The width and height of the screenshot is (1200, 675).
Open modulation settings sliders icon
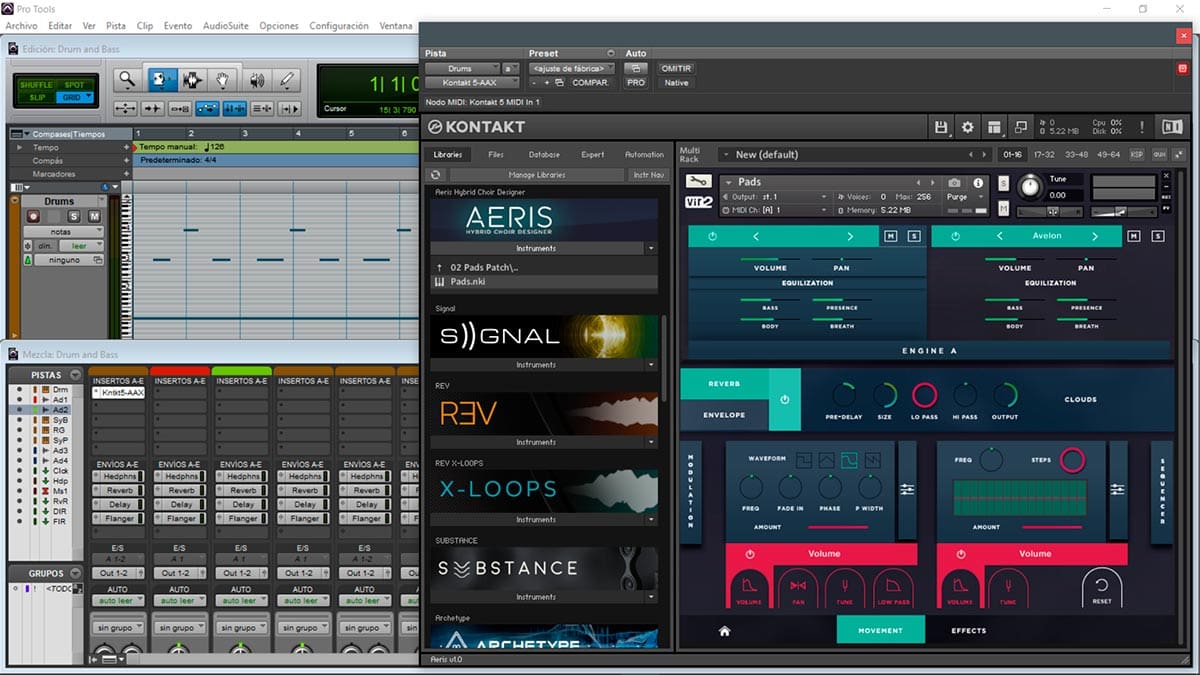907,489
